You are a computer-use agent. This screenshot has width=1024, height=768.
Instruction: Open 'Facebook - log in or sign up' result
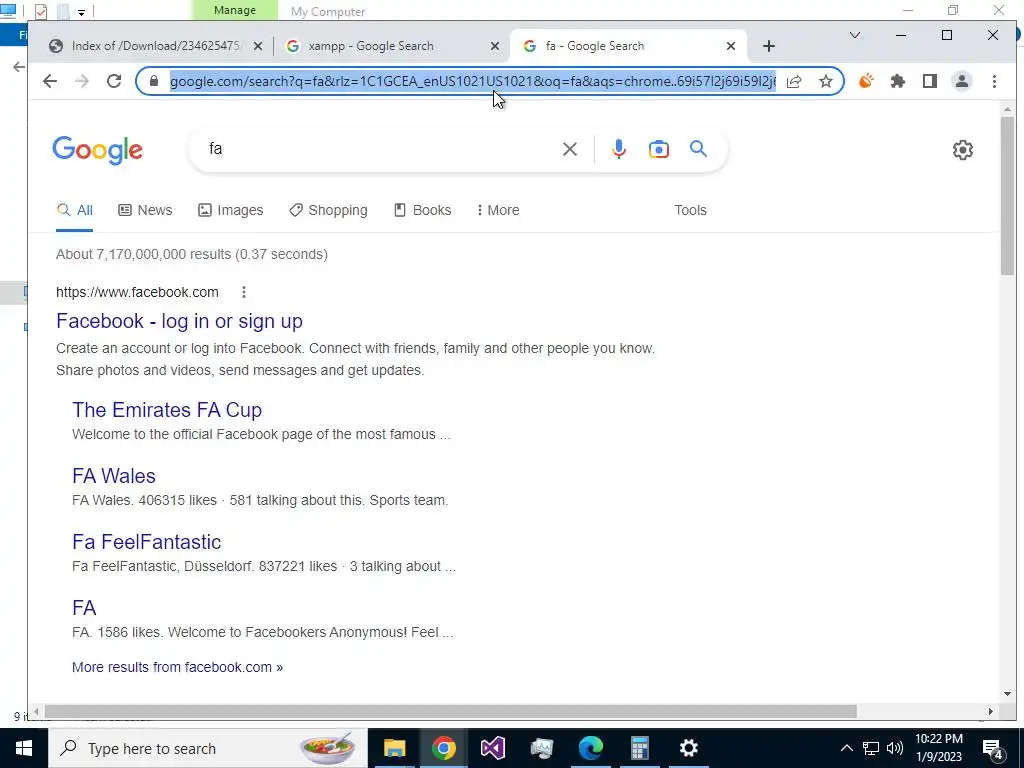coord(180,321)
